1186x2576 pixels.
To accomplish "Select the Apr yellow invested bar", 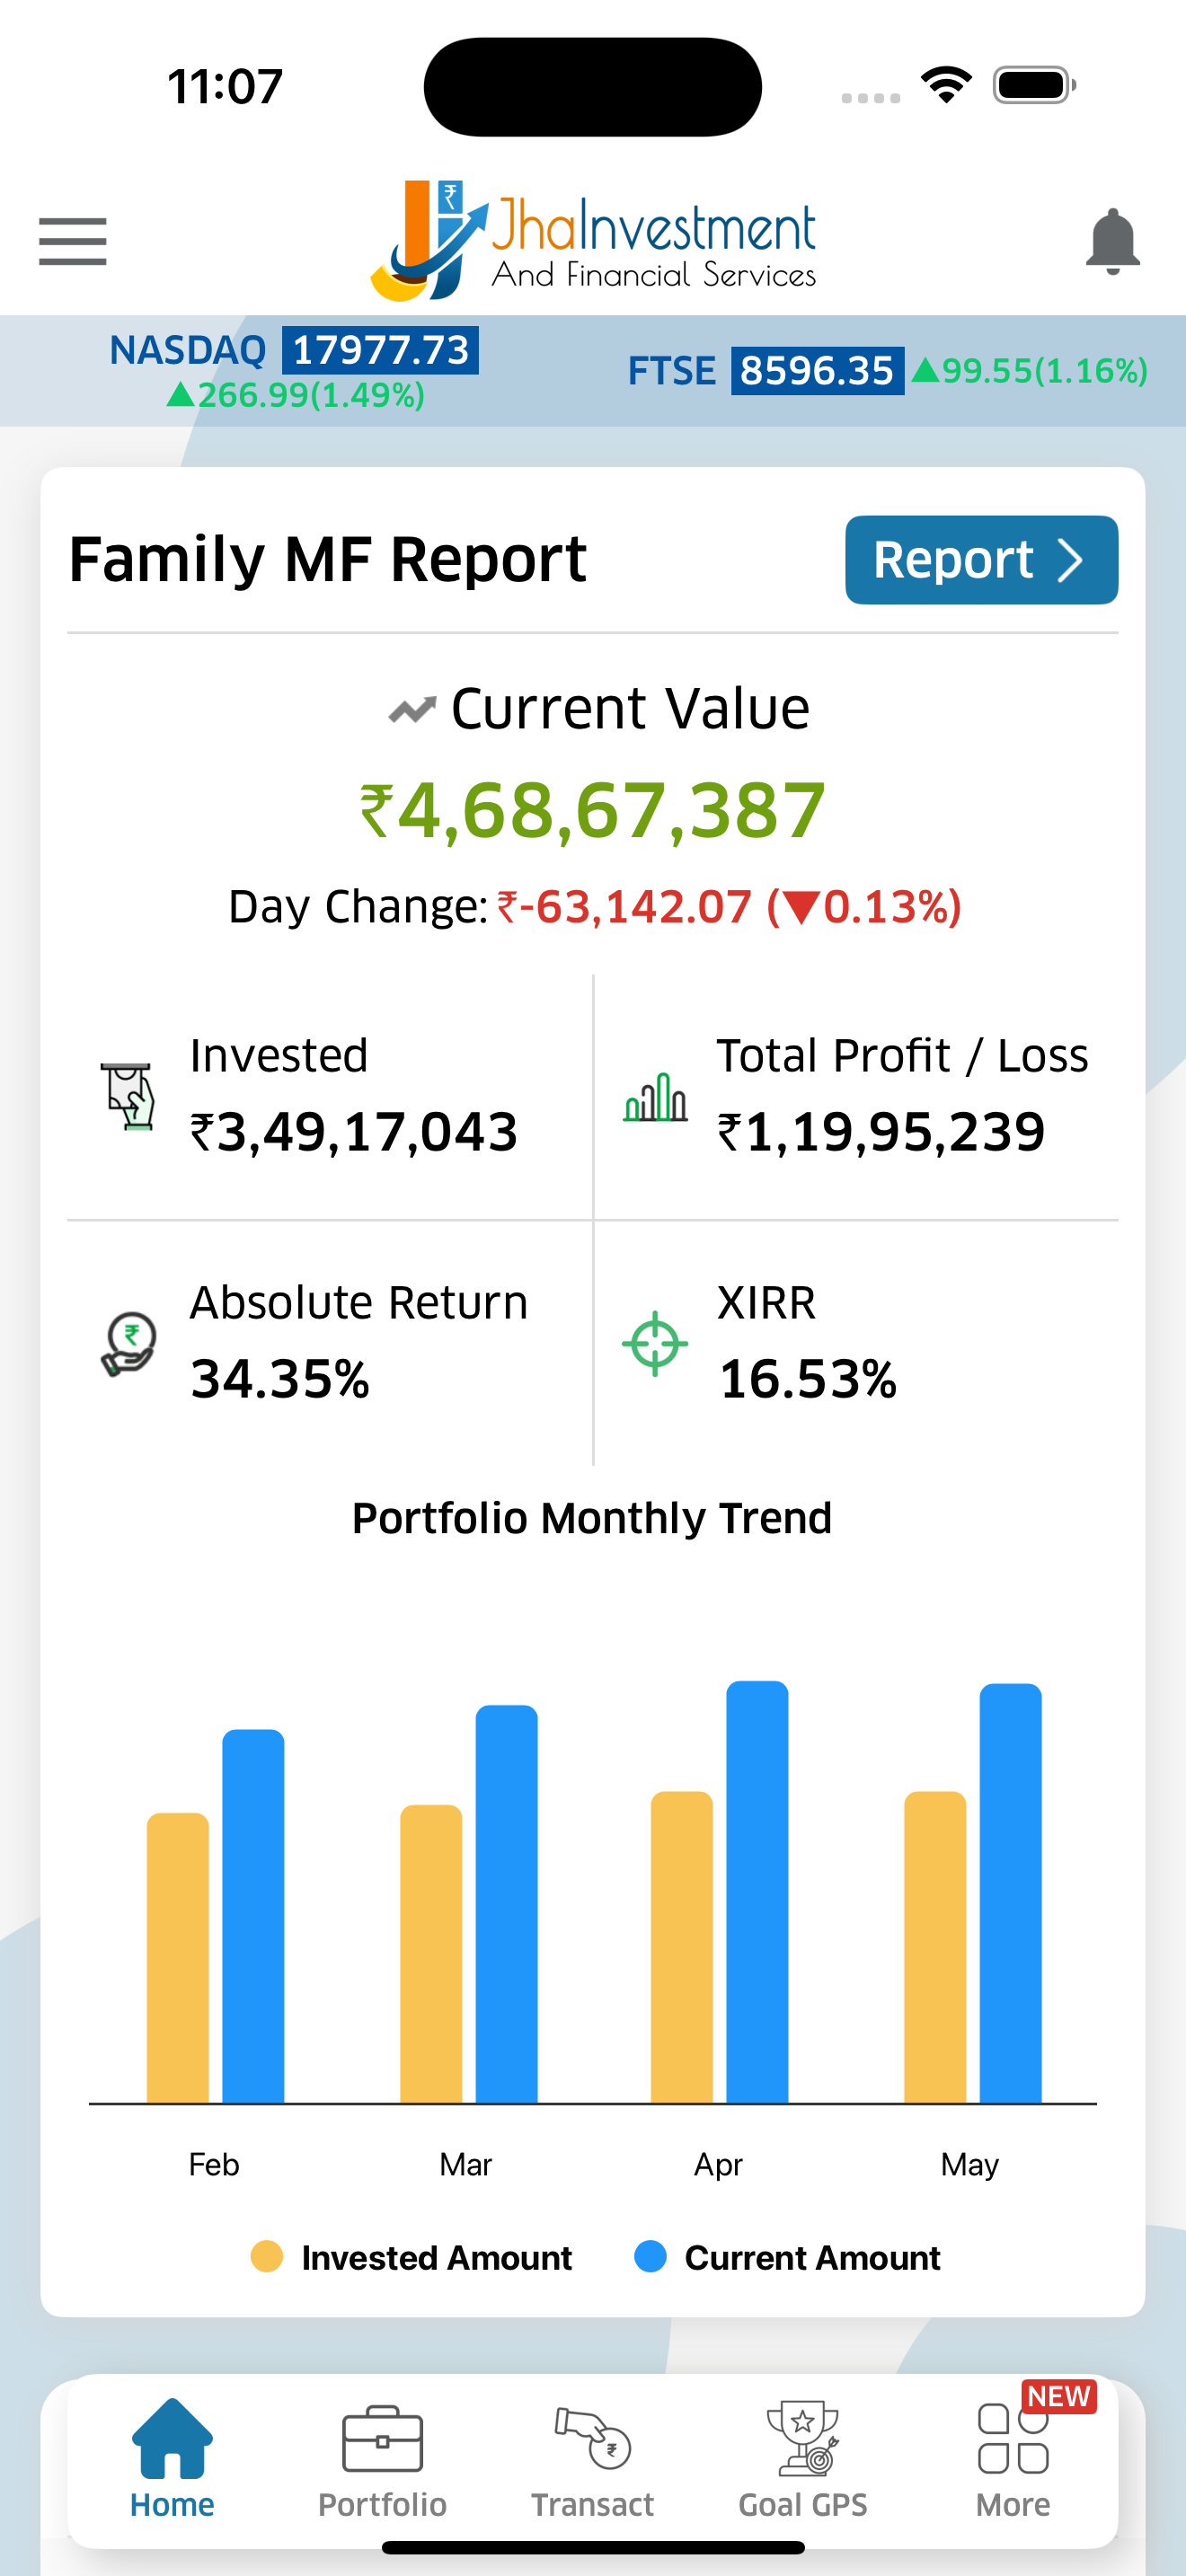I will pyautogui.click(x=682, y=1947).
